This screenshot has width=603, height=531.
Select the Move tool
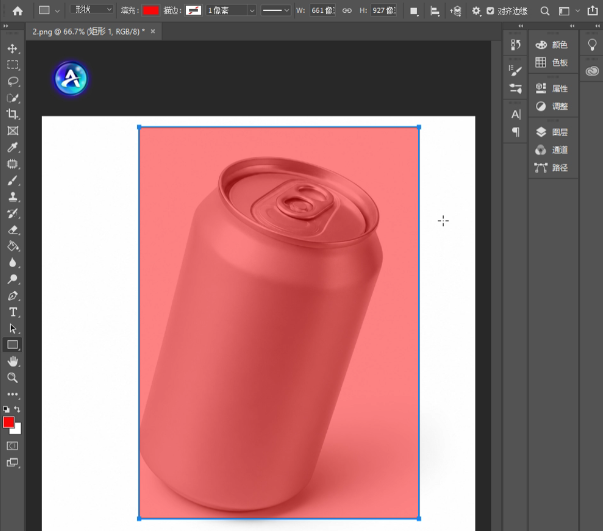pos(12,48)
